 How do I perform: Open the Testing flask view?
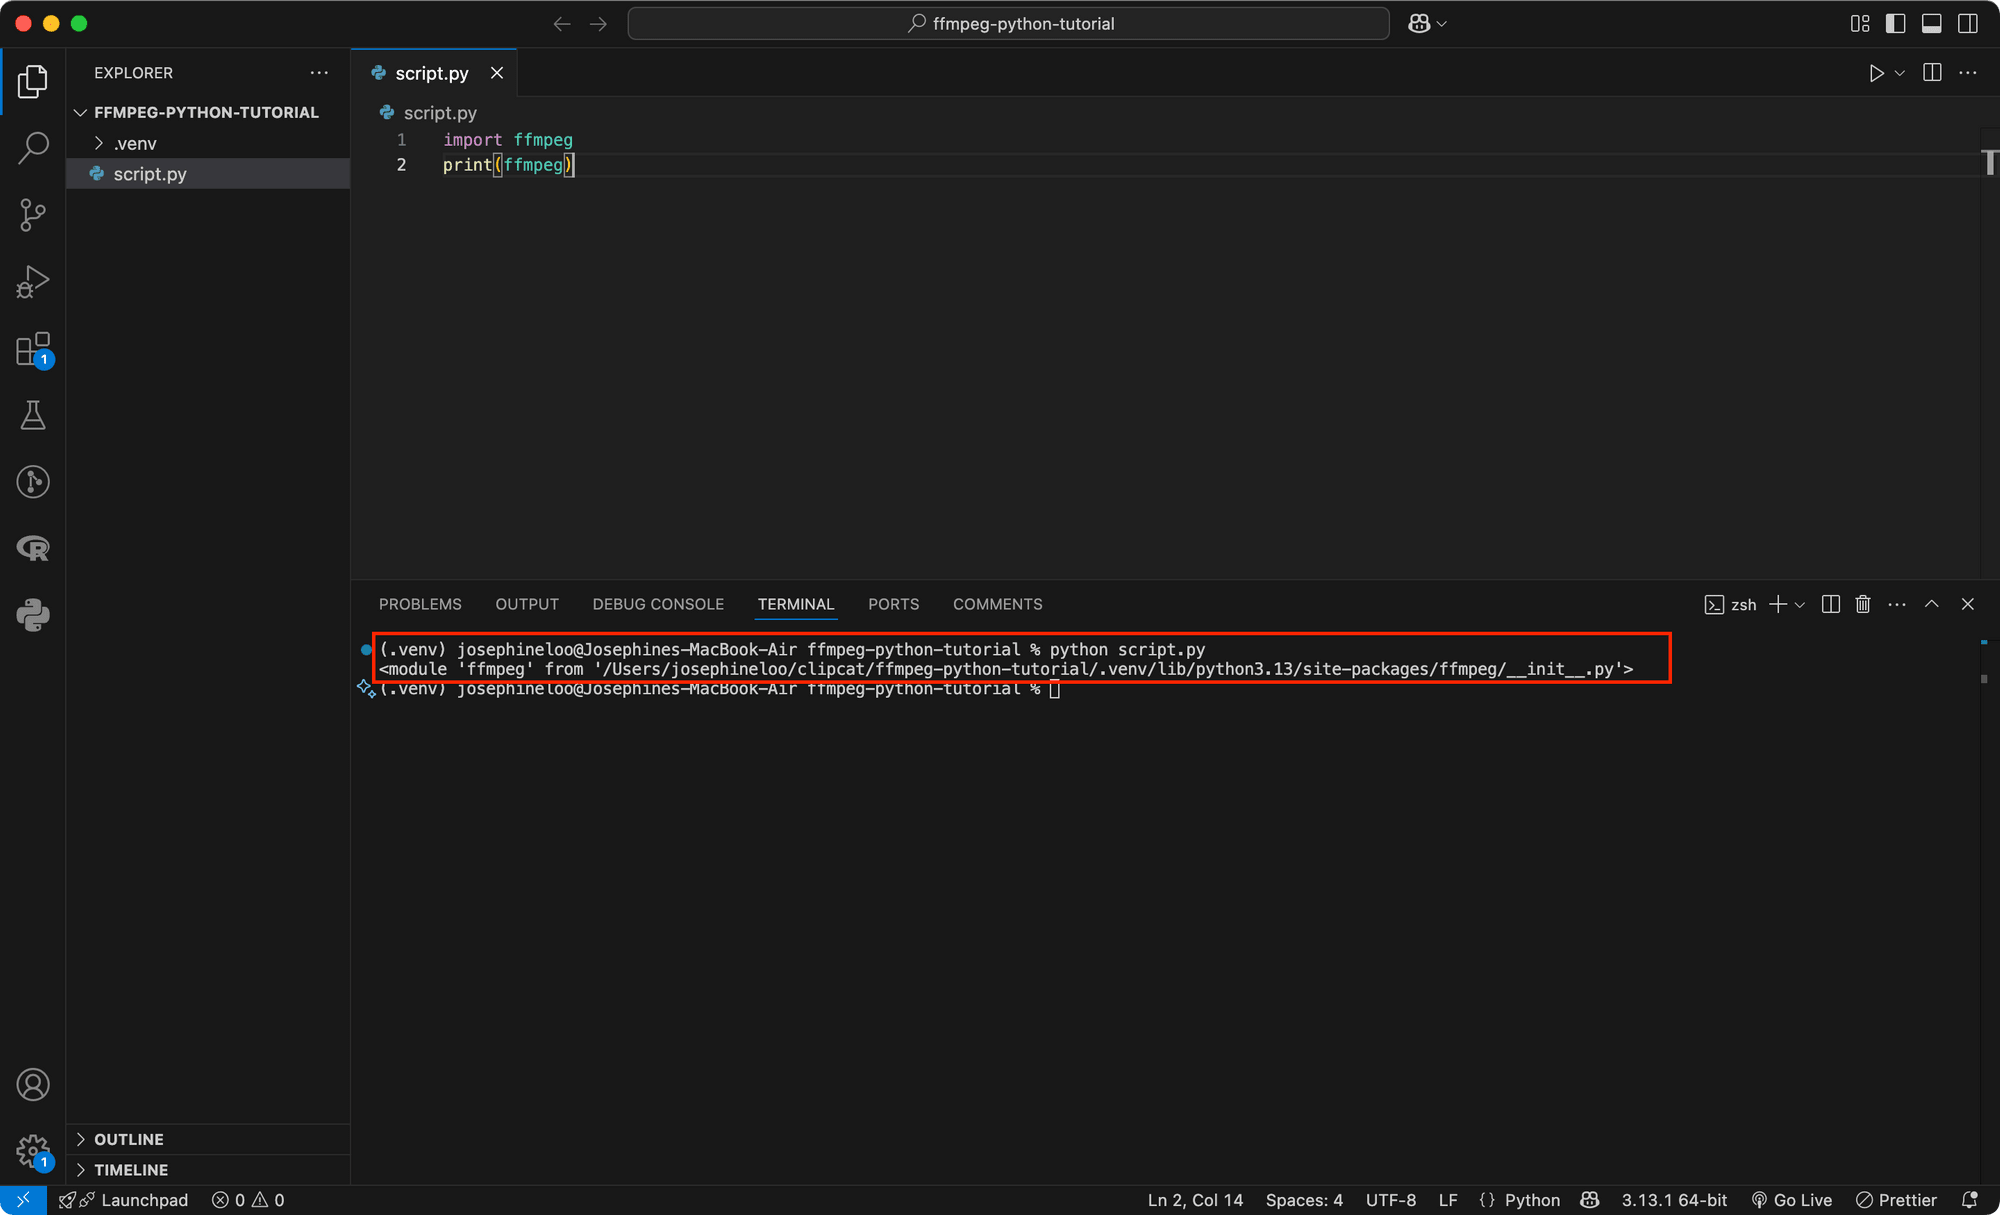coord(33,416)
